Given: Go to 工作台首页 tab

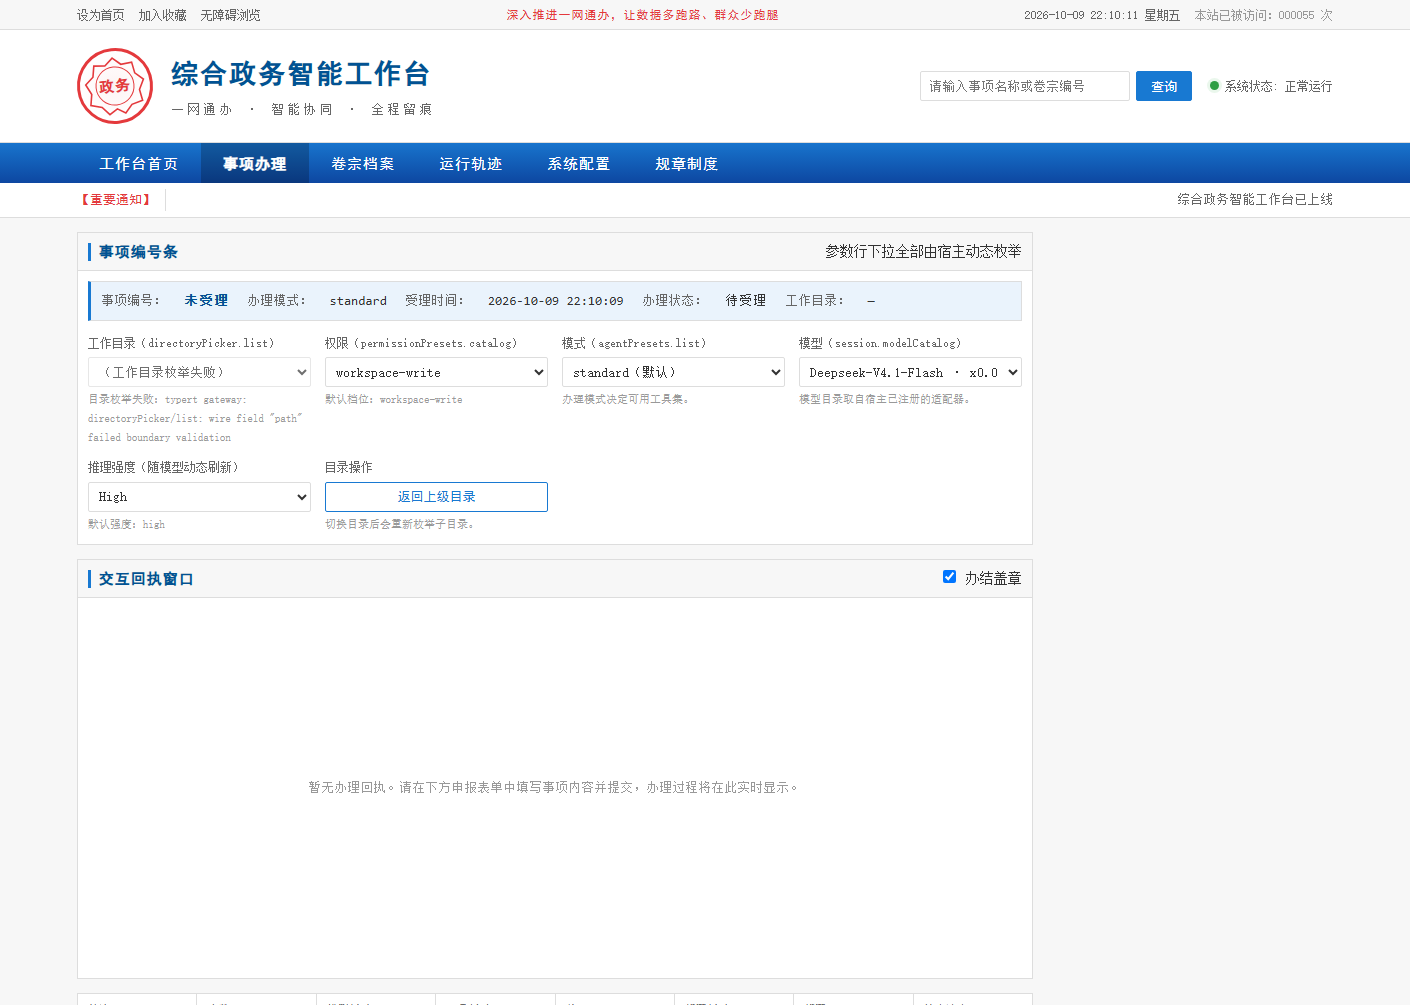Looking at the screenshot, I should tap(139, 164).
